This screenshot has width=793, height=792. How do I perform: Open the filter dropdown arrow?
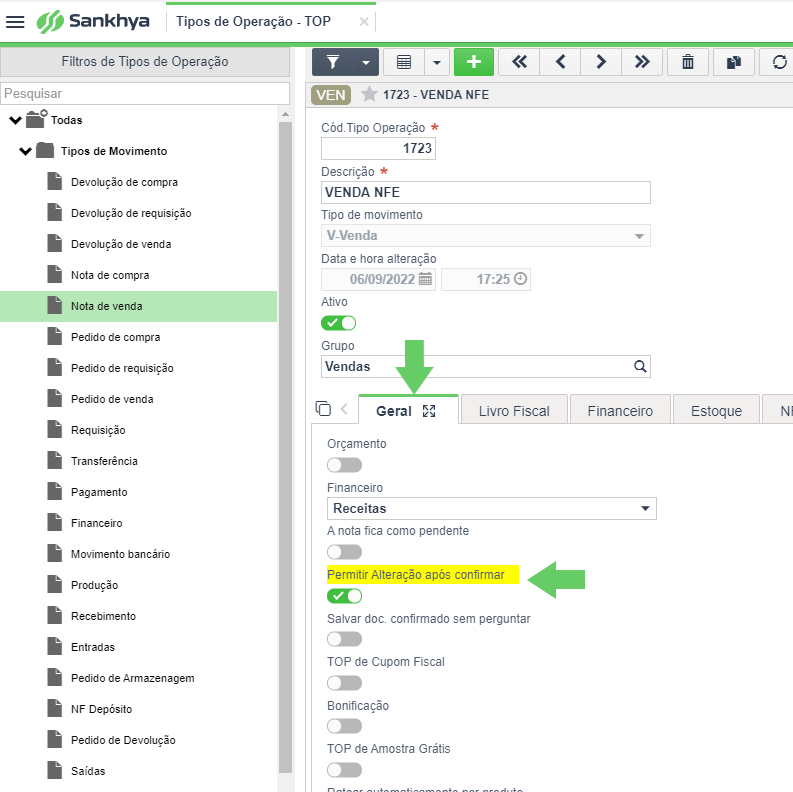click(366, 62)
